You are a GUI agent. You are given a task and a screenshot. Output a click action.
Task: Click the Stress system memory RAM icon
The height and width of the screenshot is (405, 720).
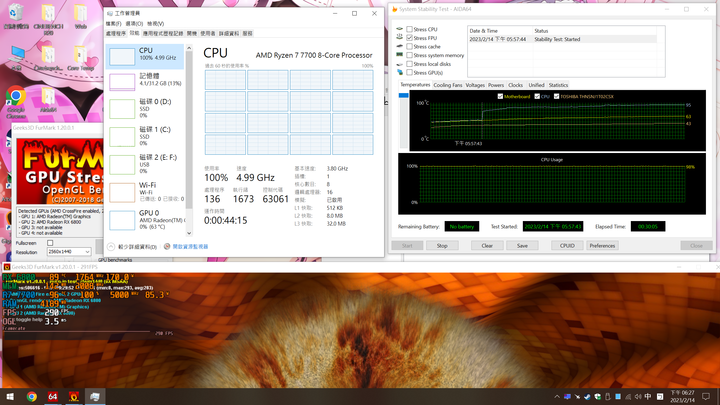pos(399,55)
